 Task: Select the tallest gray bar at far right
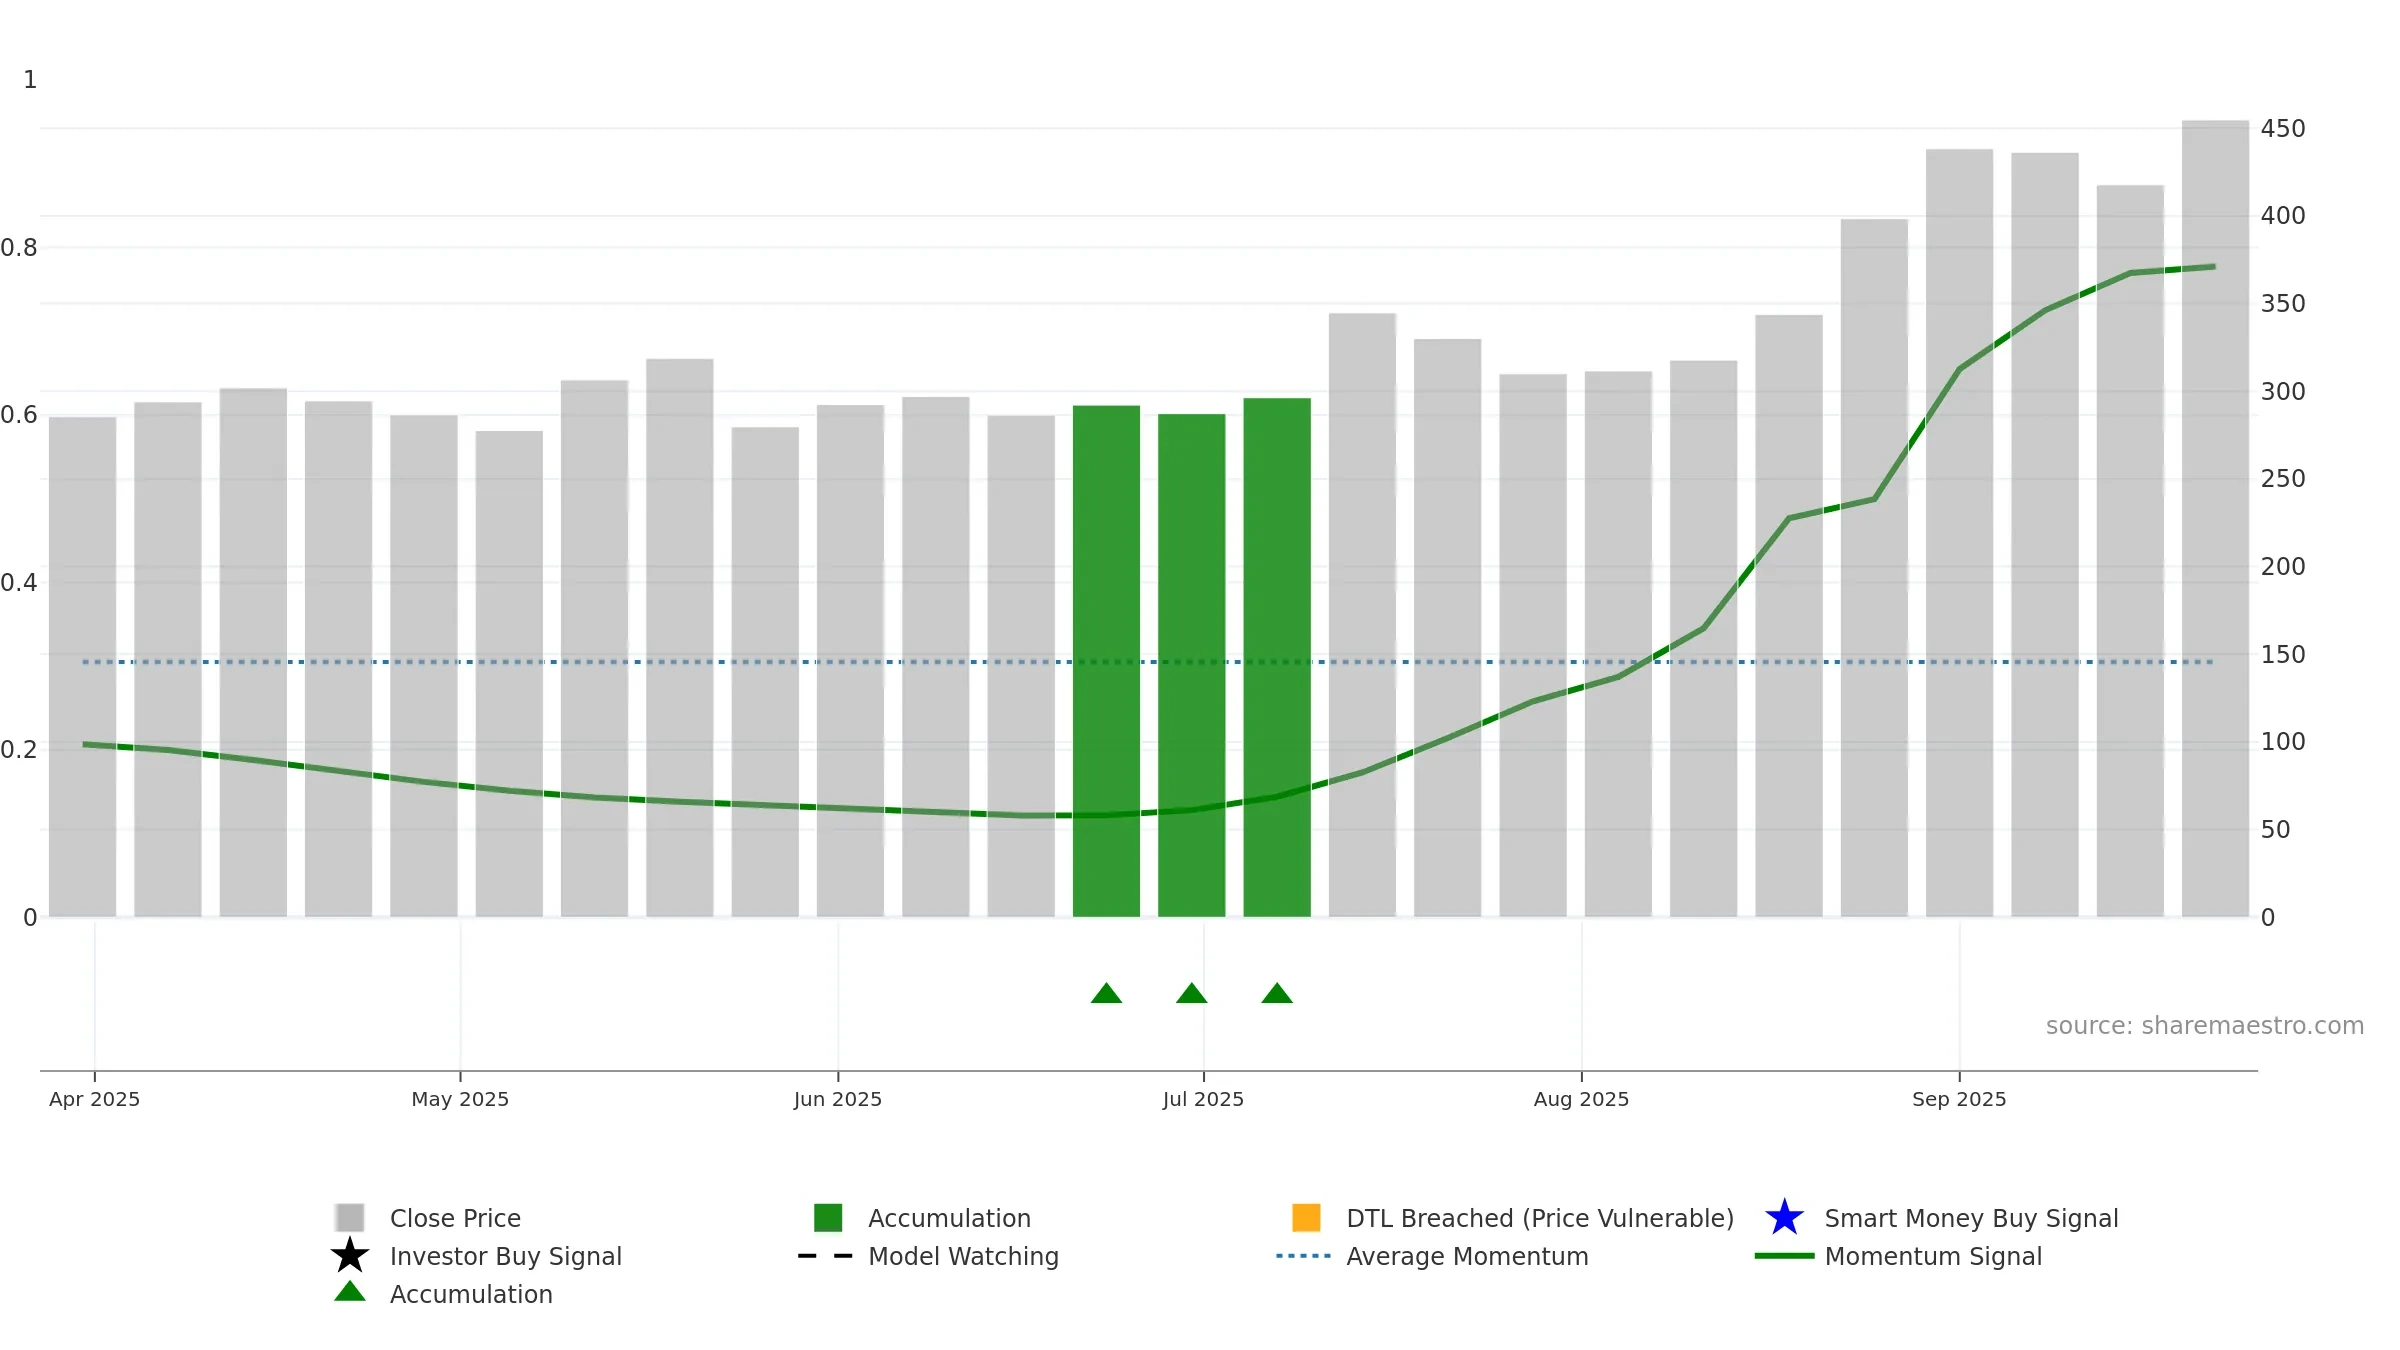pos(2215,519)
